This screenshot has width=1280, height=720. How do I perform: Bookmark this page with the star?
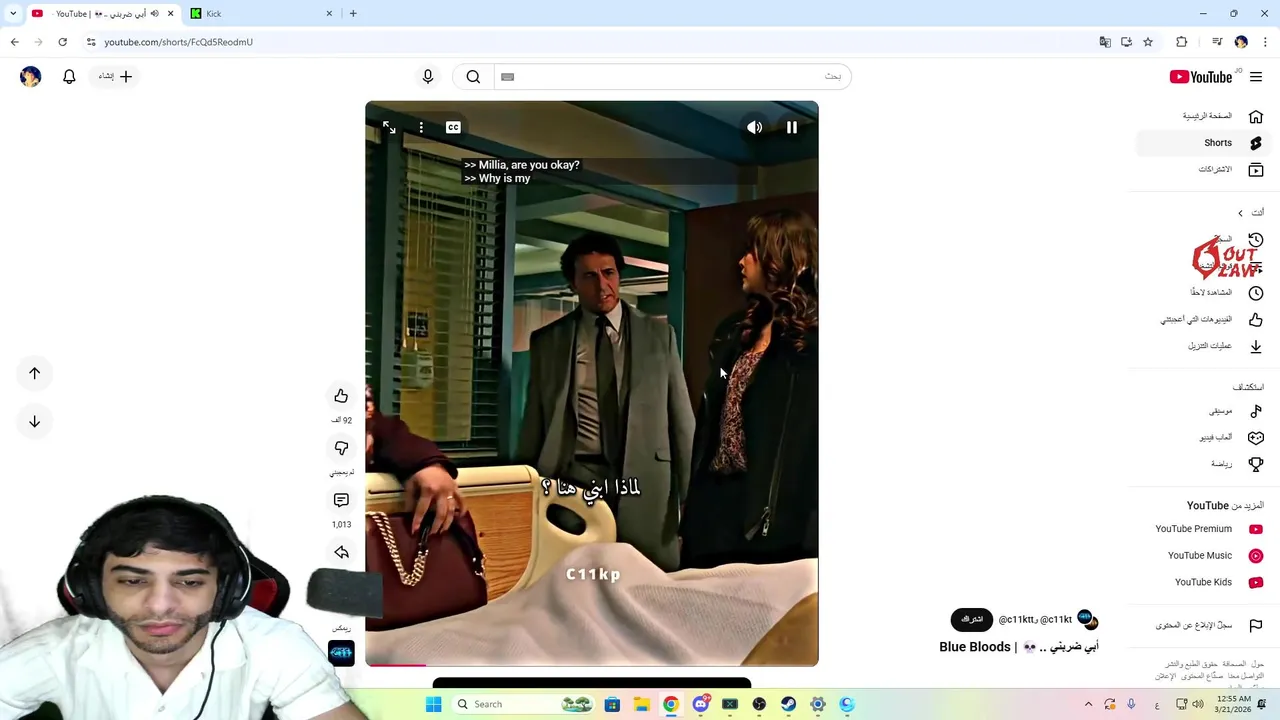1148,42
